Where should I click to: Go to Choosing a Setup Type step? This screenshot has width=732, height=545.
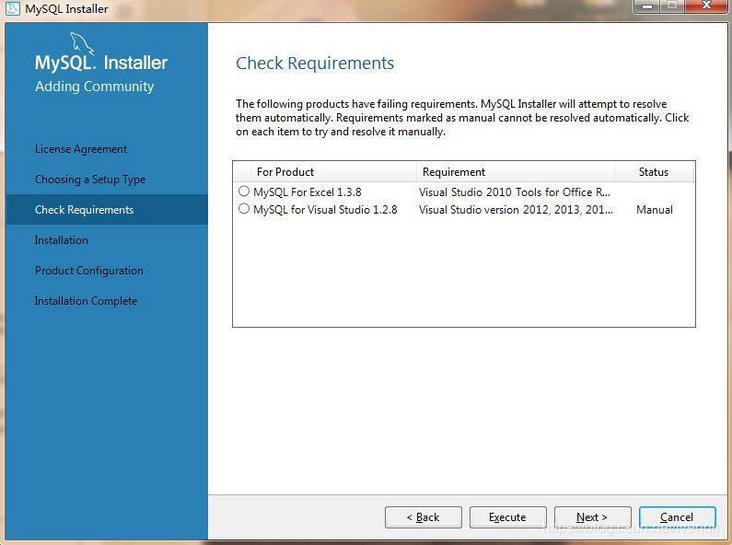click(90, 179)
